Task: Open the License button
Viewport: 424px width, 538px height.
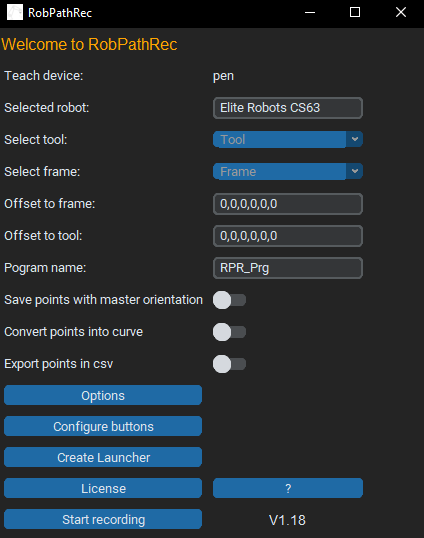Action: pos(103,488)
